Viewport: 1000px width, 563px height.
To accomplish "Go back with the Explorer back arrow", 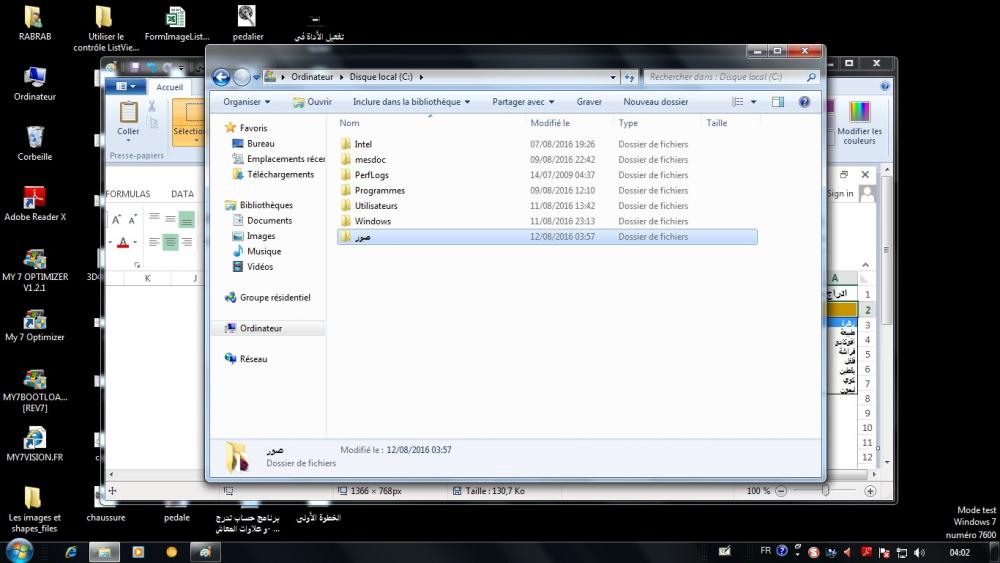I will tap(221, 77).
